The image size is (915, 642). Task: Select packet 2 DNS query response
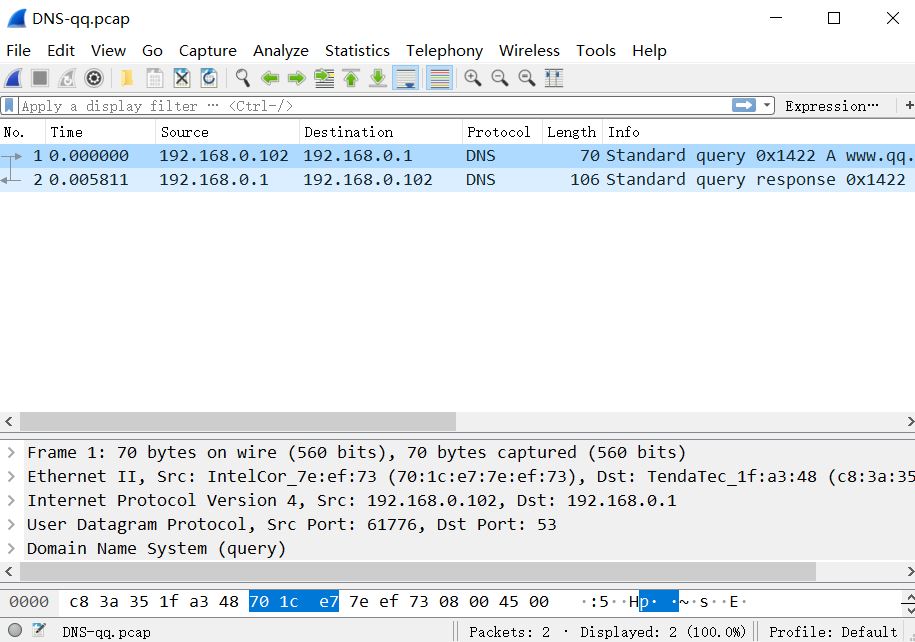[458, 180]
